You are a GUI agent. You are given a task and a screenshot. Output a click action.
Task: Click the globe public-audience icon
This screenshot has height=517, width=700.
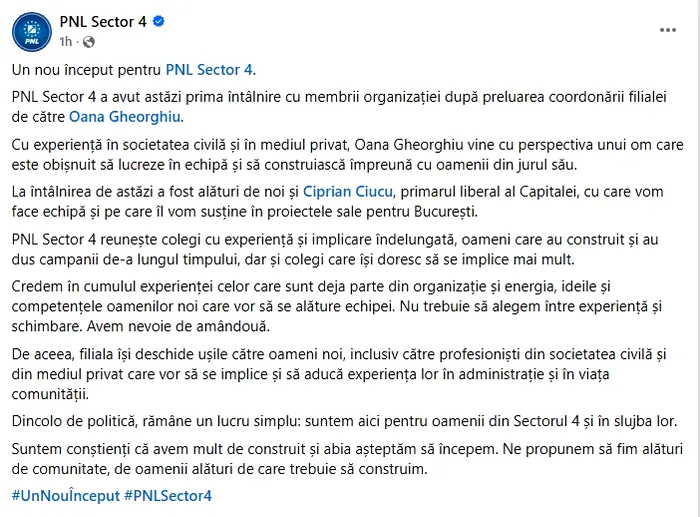(89, 42)
